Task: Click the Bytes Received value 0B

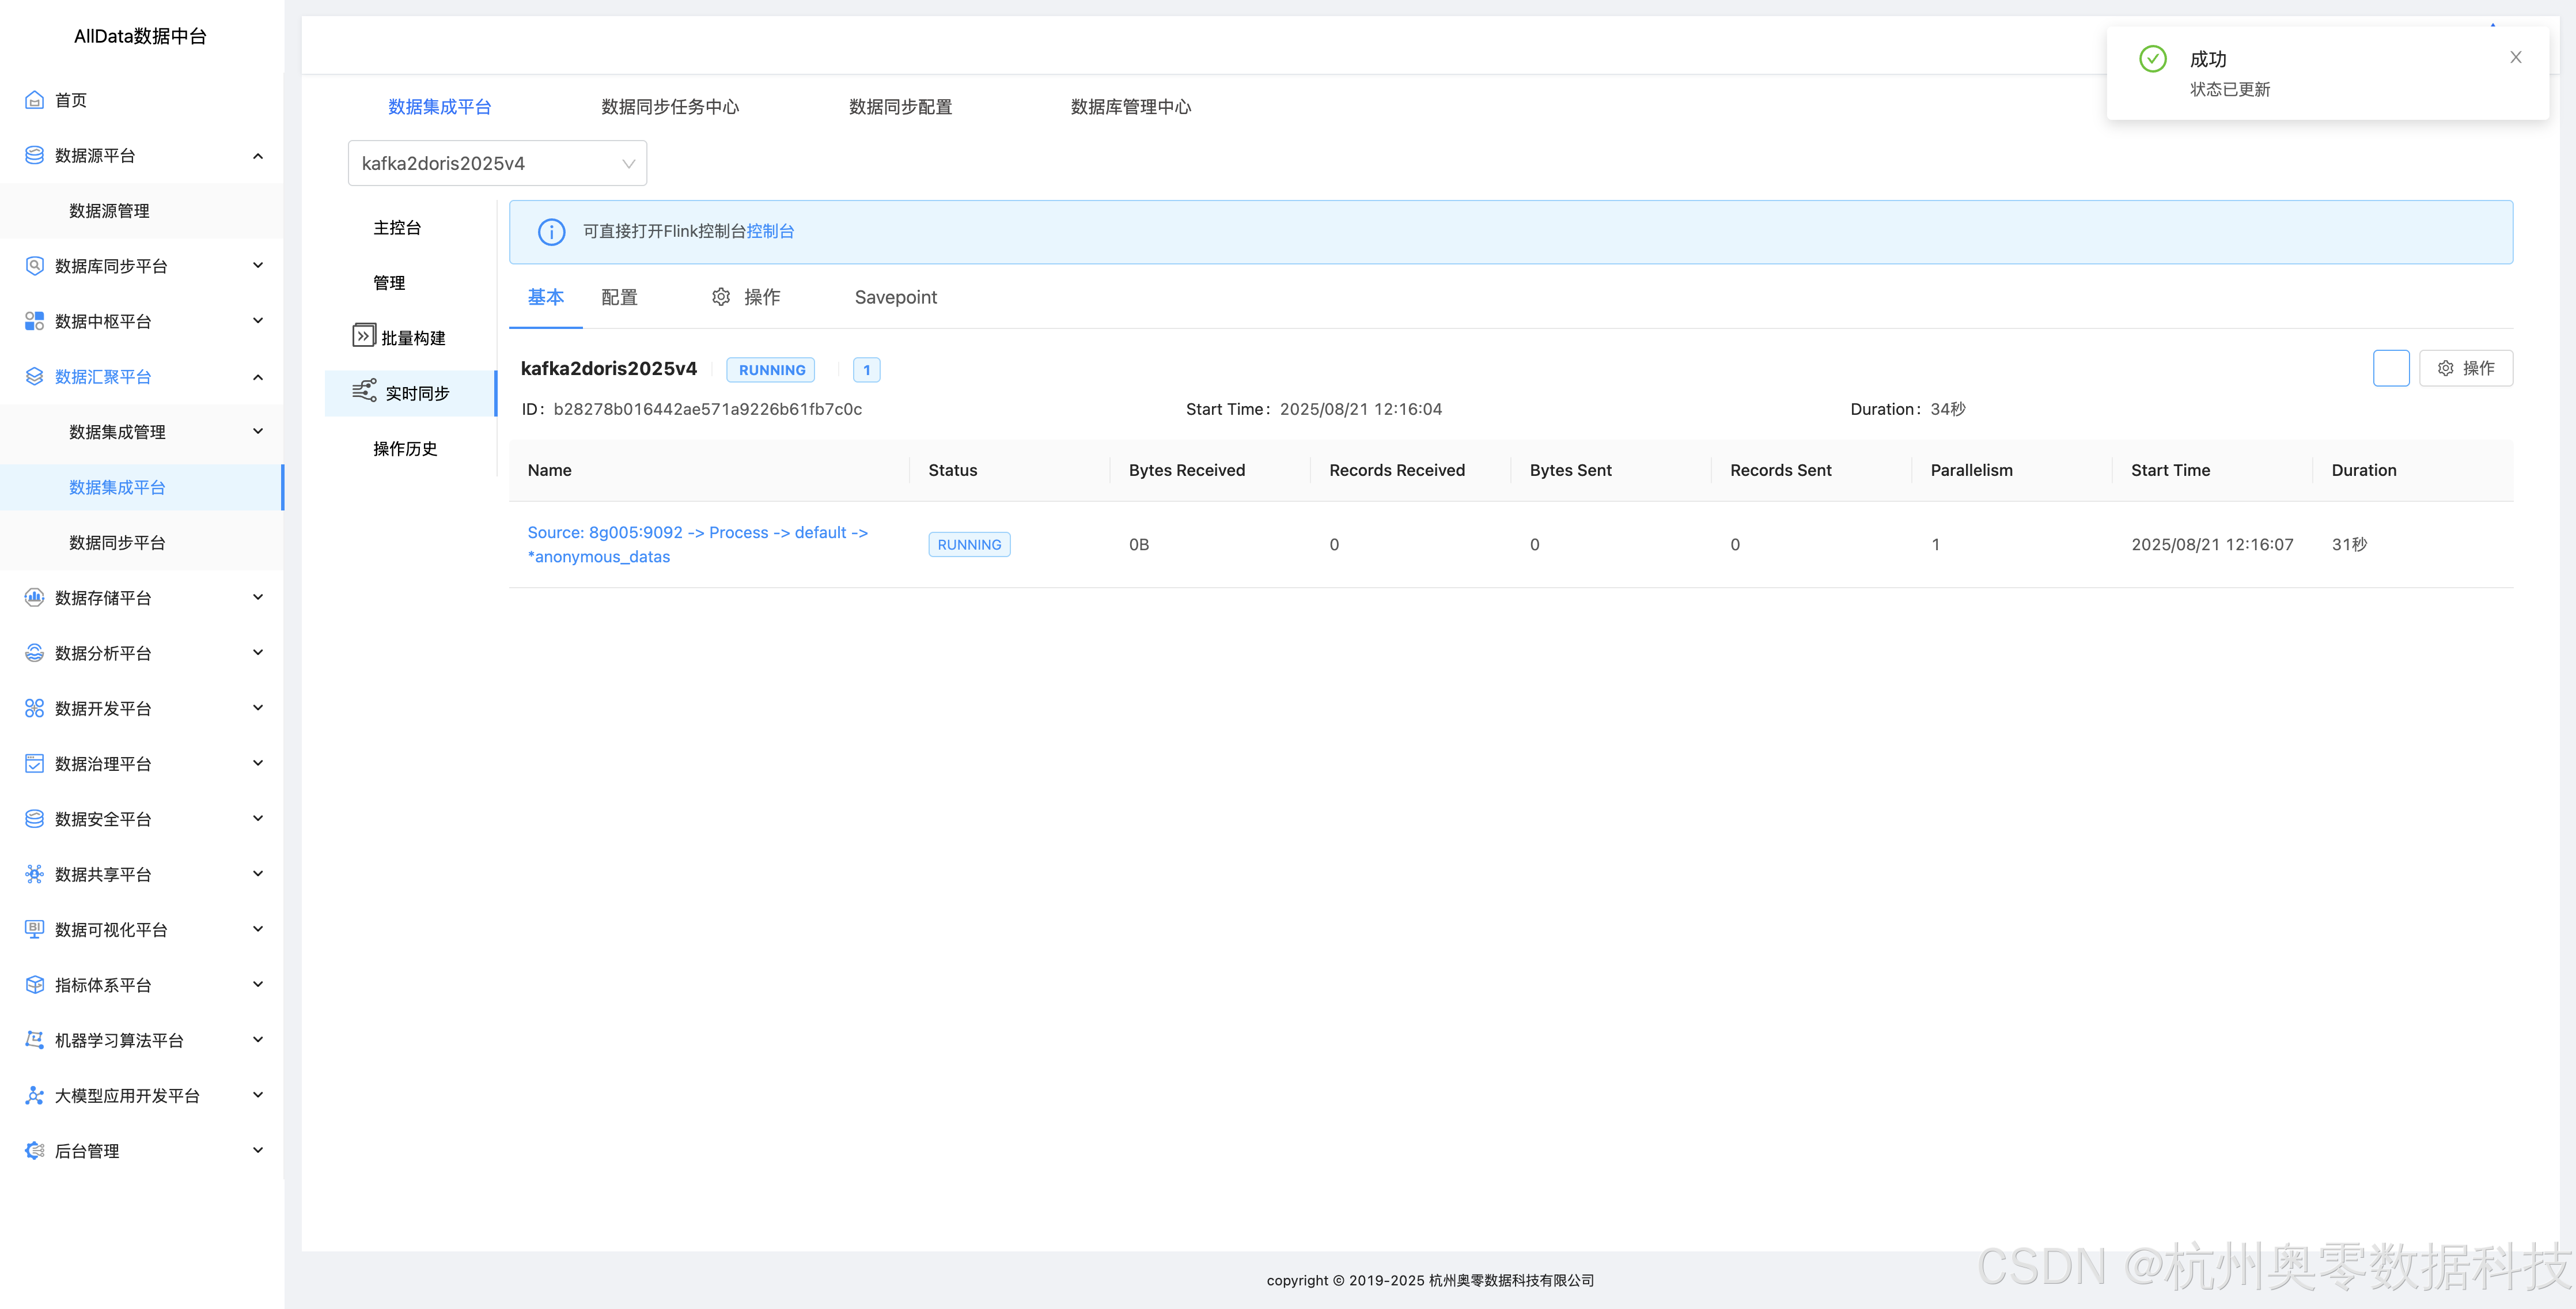Action: pos(1139,545)
